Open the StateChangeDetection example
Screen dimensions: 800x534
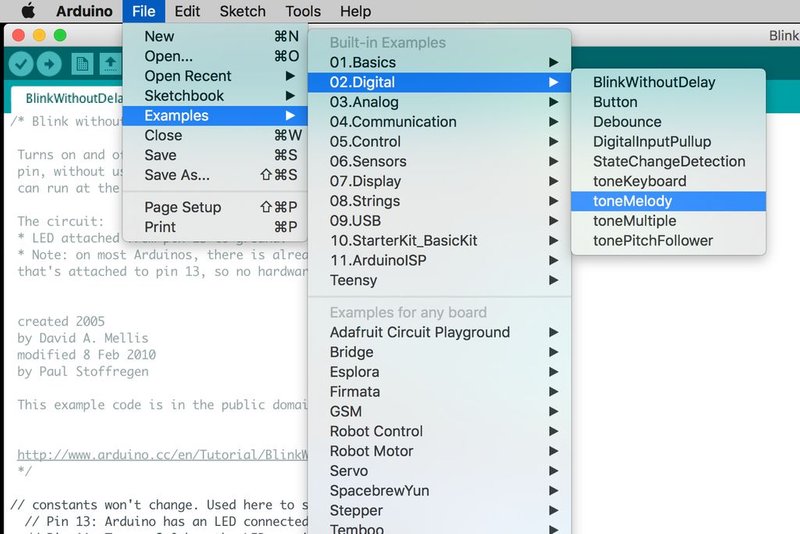coord(668,162)
